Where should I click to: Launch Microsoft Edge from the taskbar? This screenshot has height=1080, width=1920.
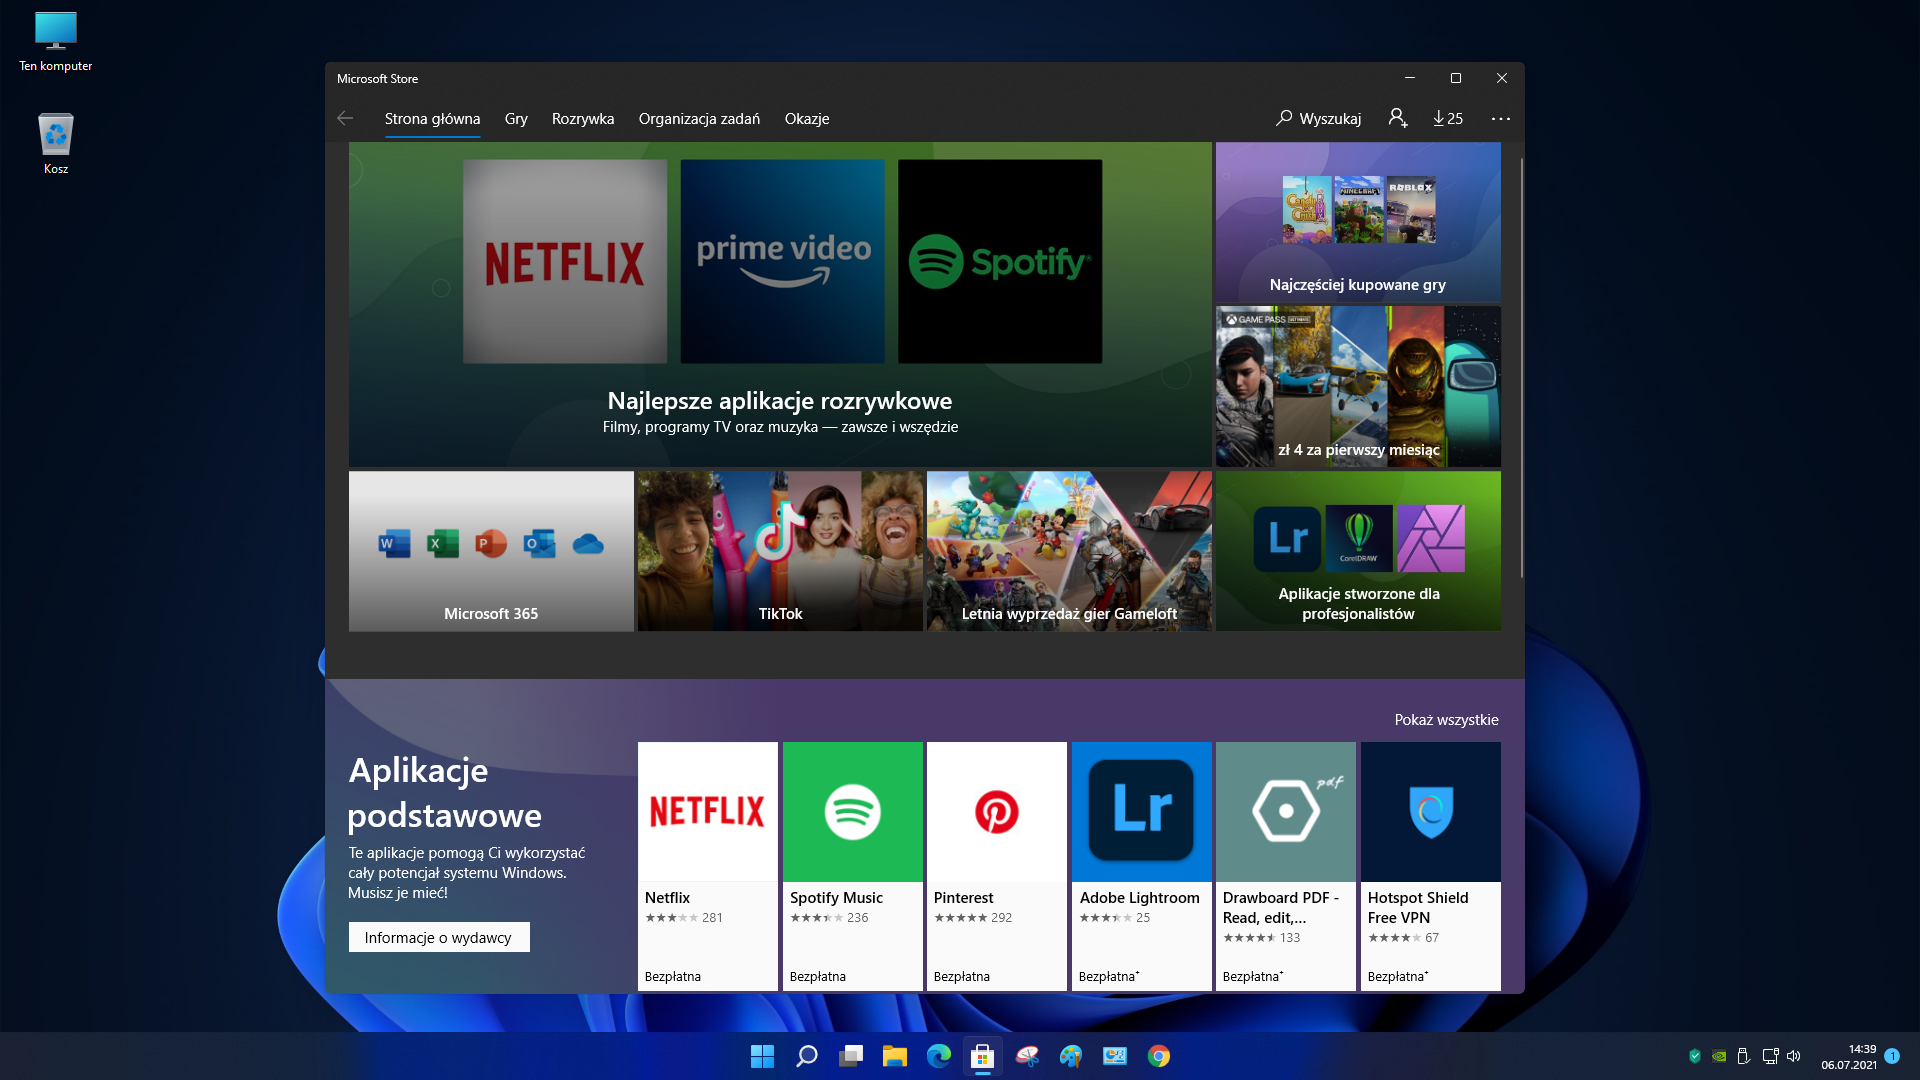click(938, 1056)
